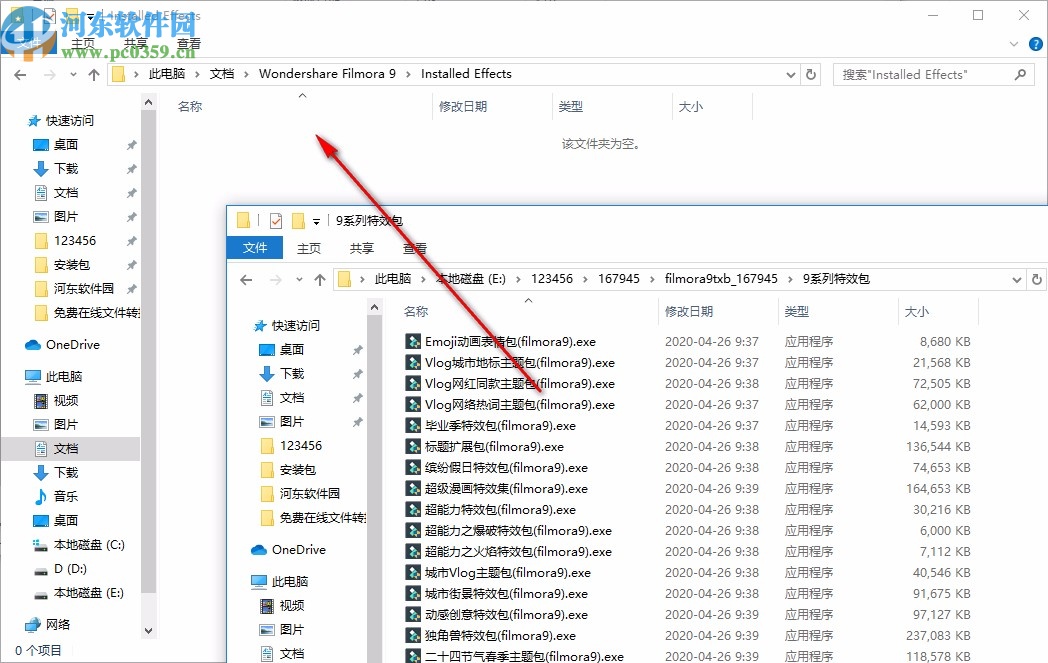The image size is (1048, 663).
Task: Select 城市Vlog主题包(filmora9).exe
Action: pyautogui.click(x=497, y=573)
